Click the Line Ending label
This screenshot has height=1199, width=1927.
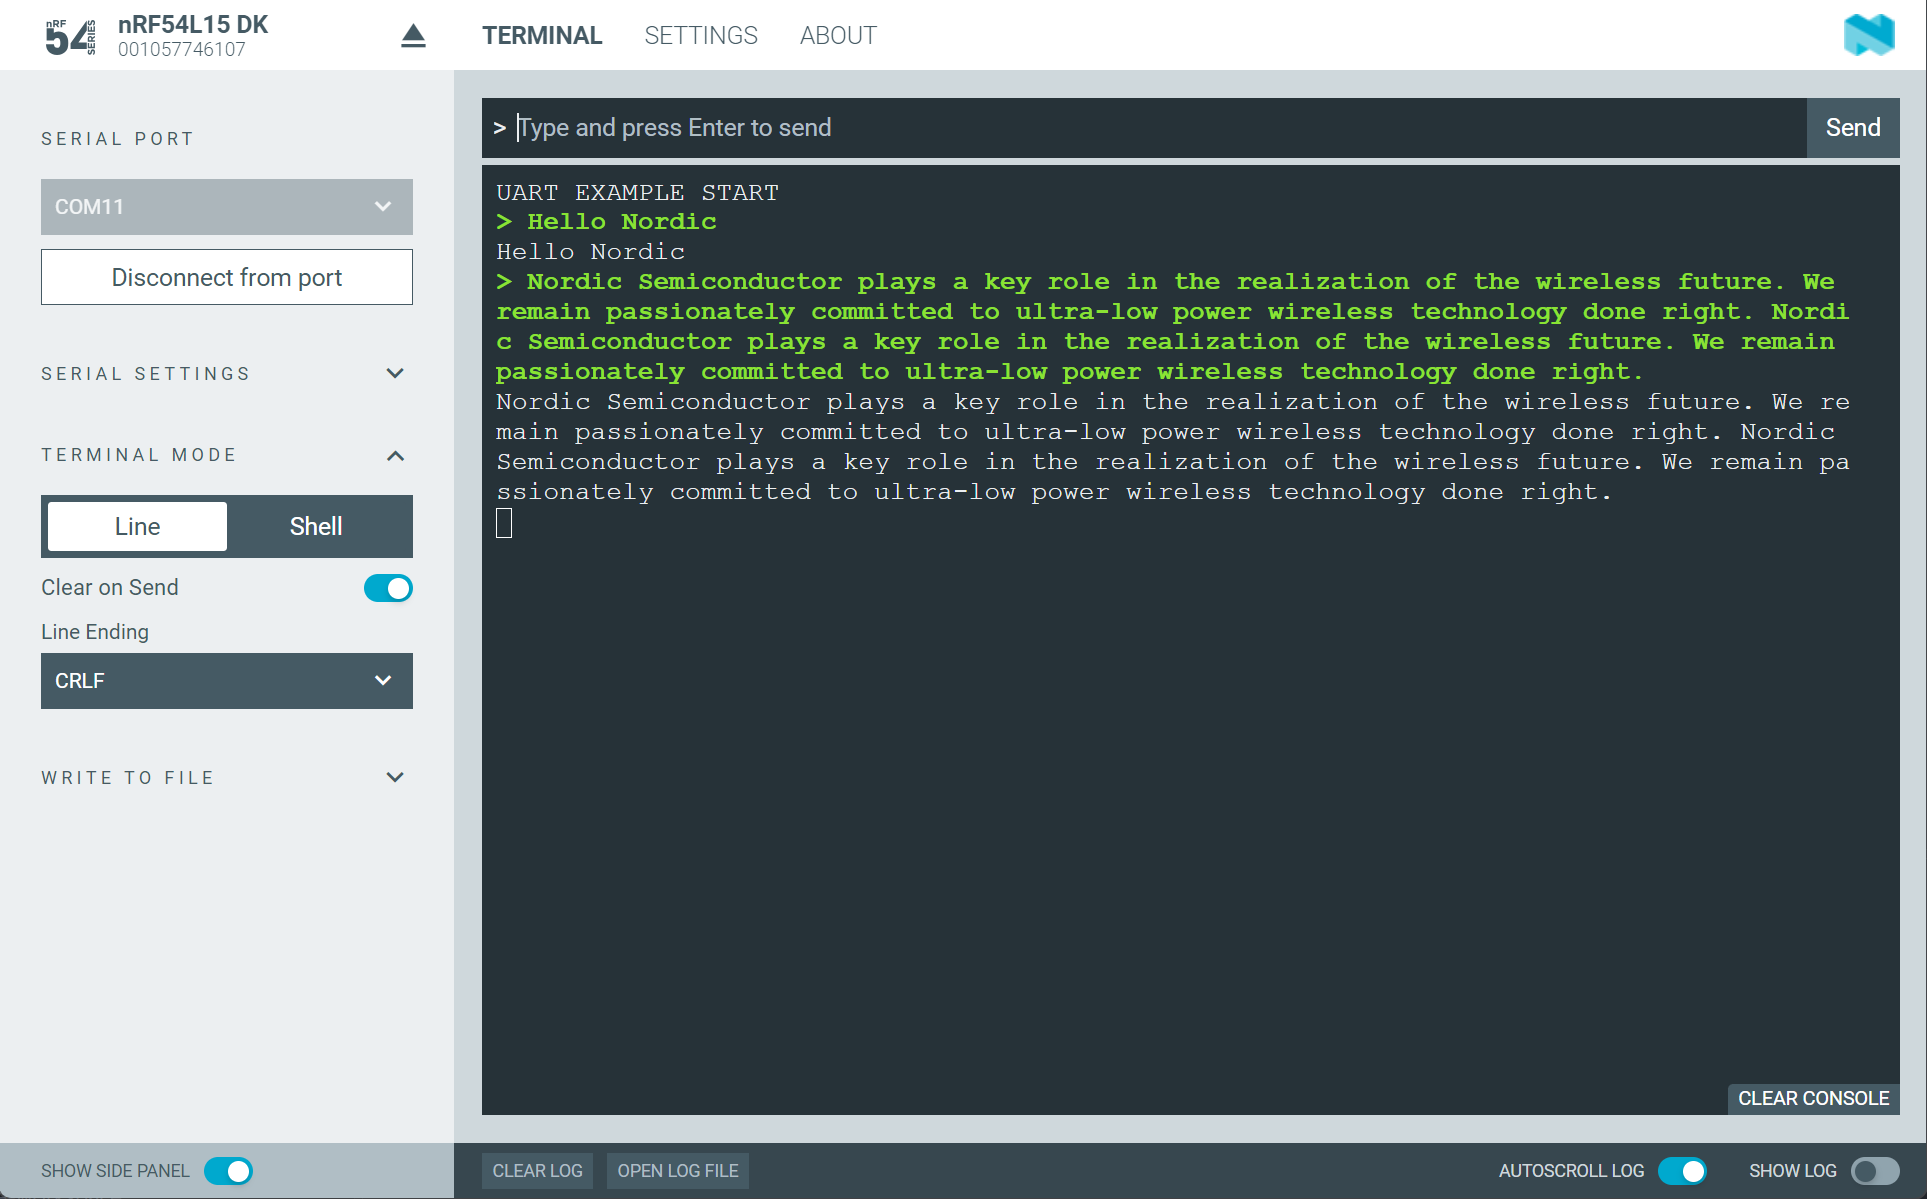[x=95, y=632]
